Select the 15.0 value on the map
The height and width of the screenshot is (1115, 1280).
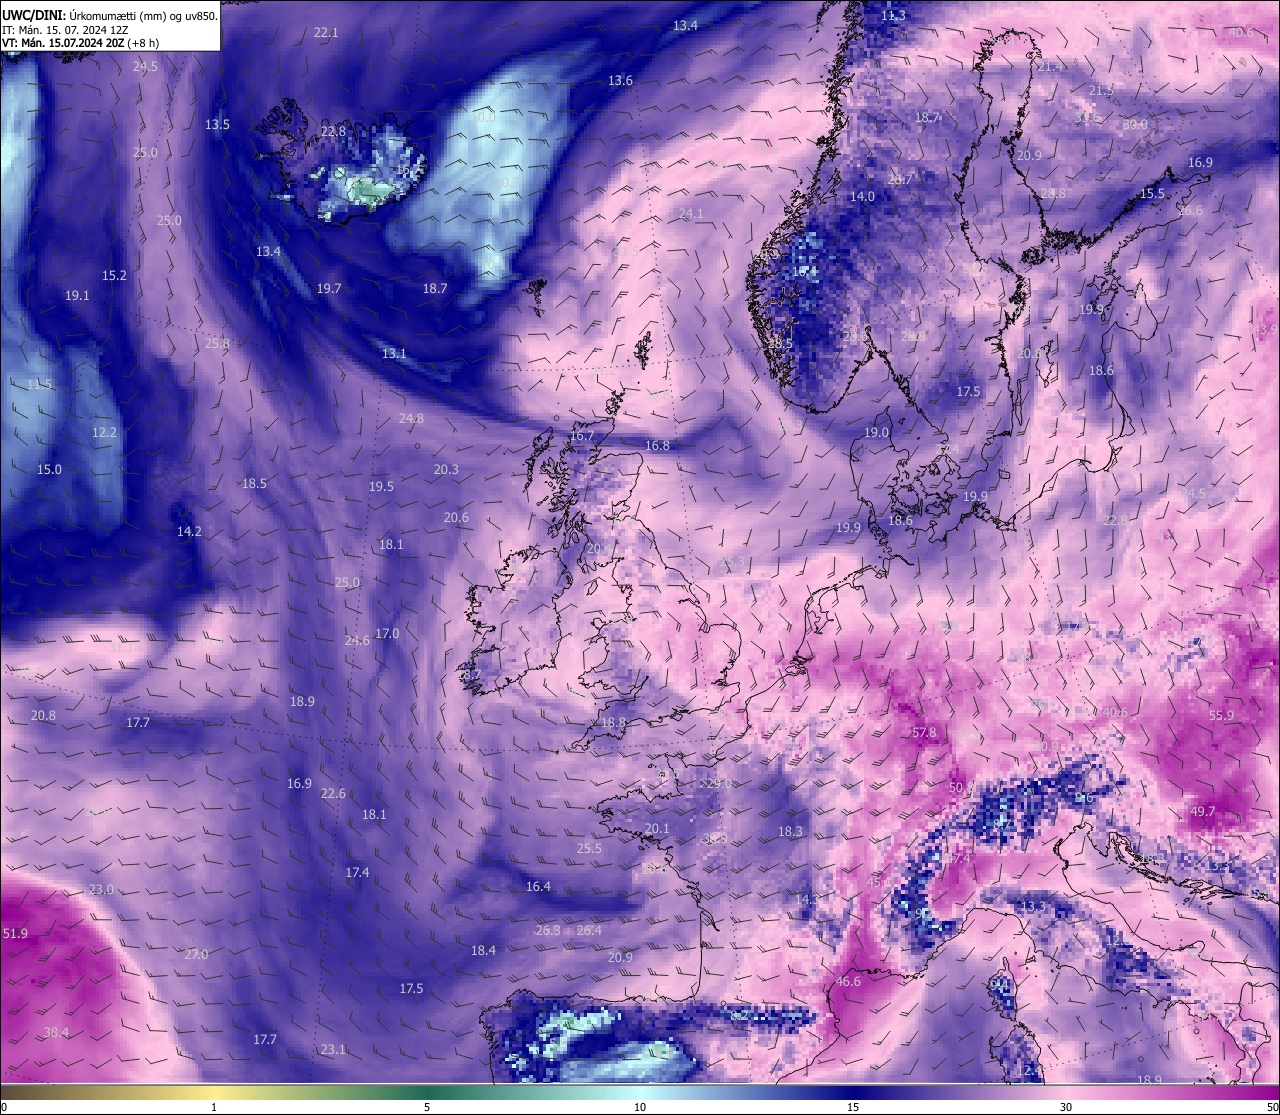tap(49, 469)
